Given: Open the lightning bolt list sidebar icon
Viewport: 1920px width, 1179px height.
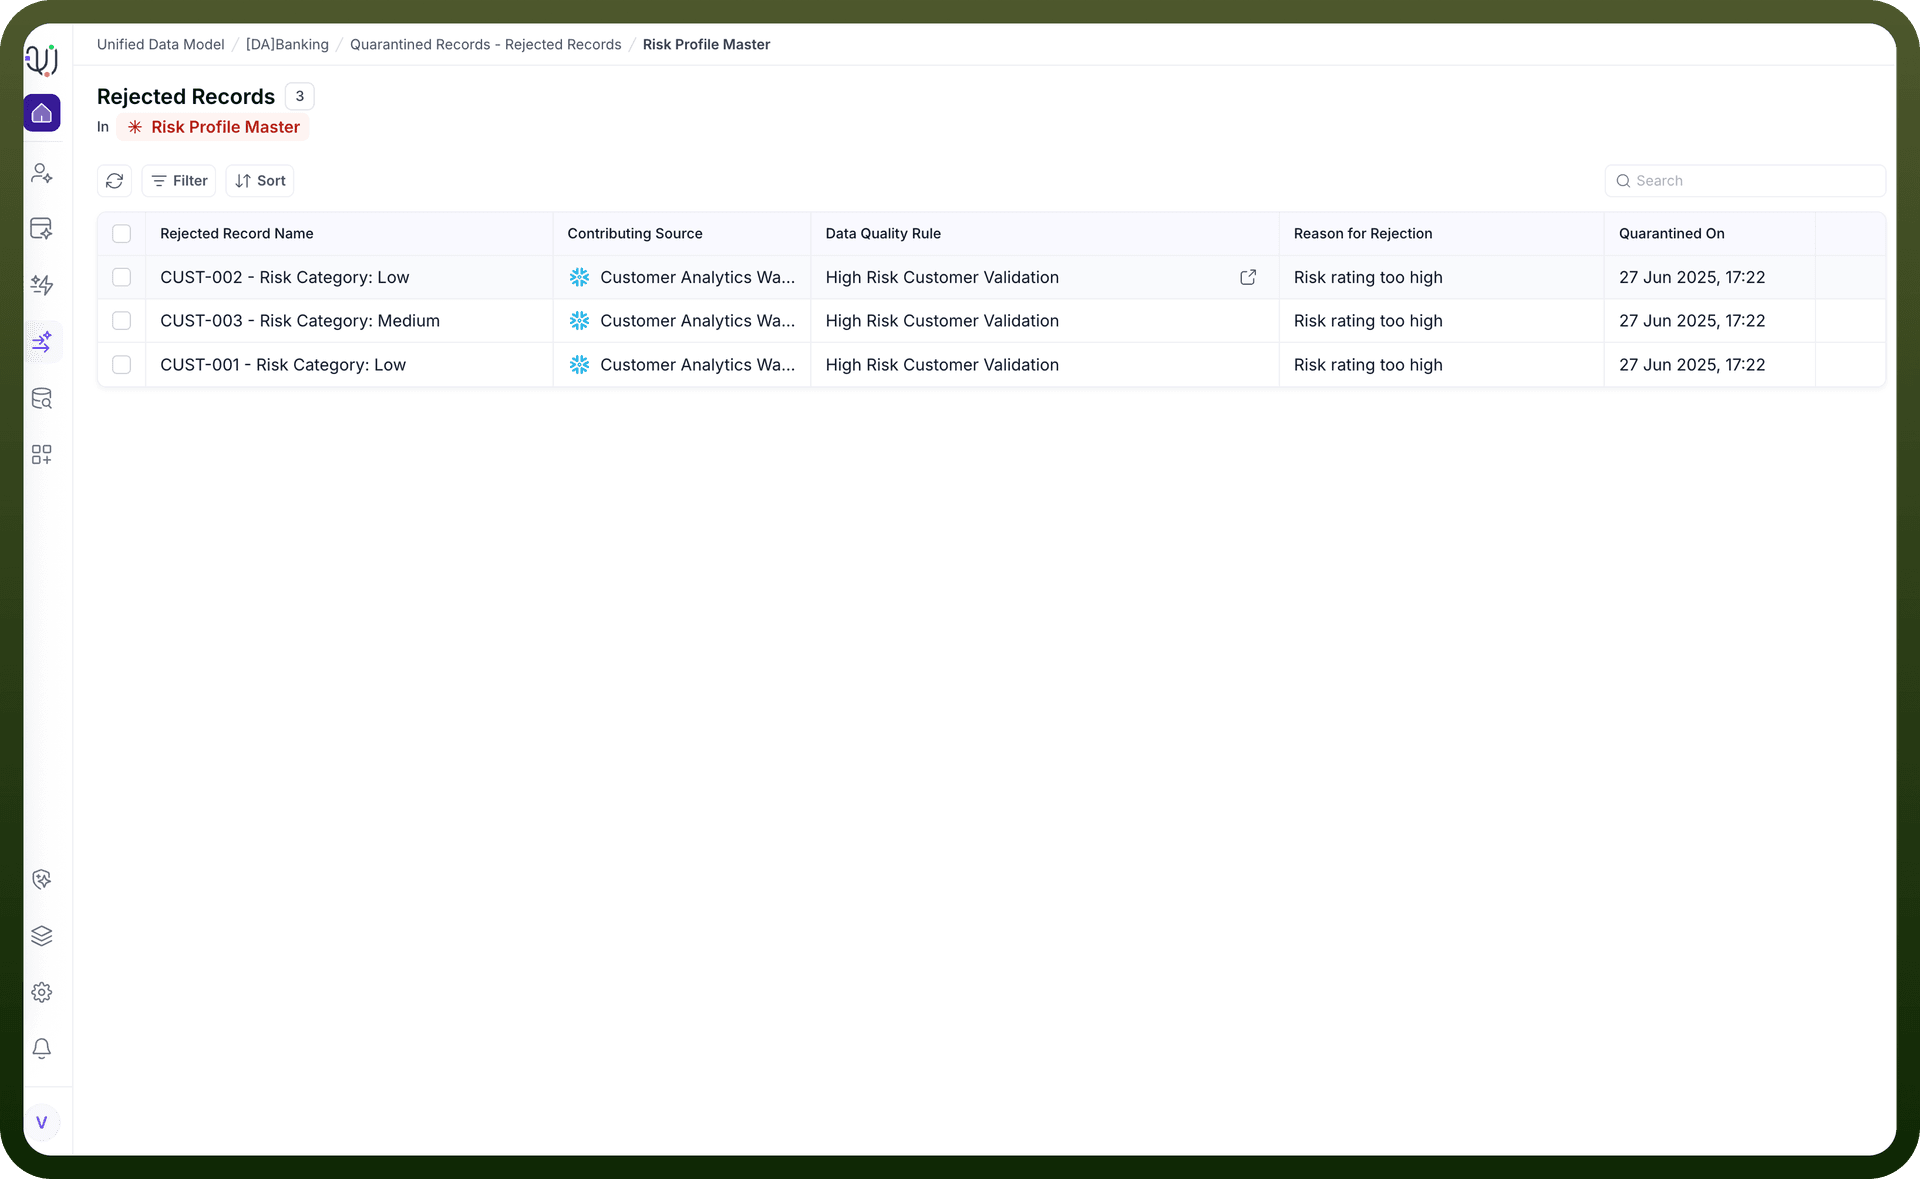Looking at the screenshot, I should click(x=42, y=285).
